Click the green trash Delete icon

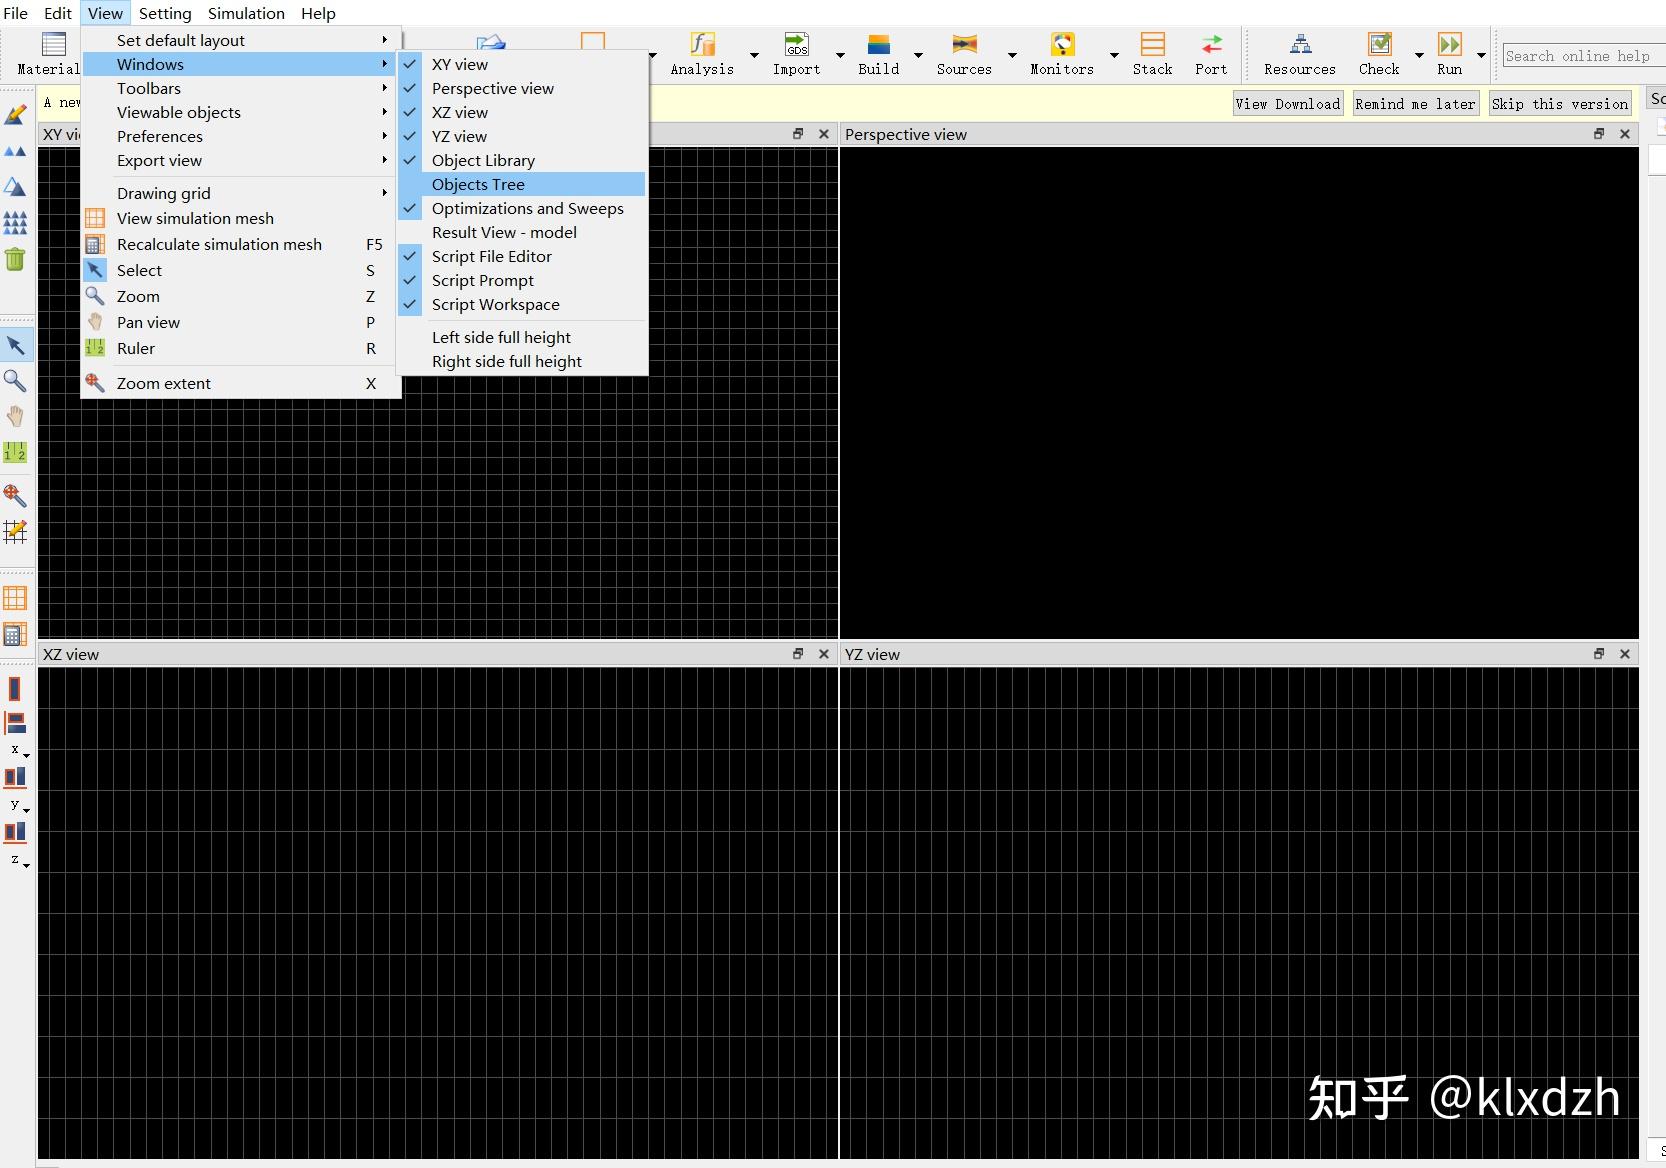[15, 259]
